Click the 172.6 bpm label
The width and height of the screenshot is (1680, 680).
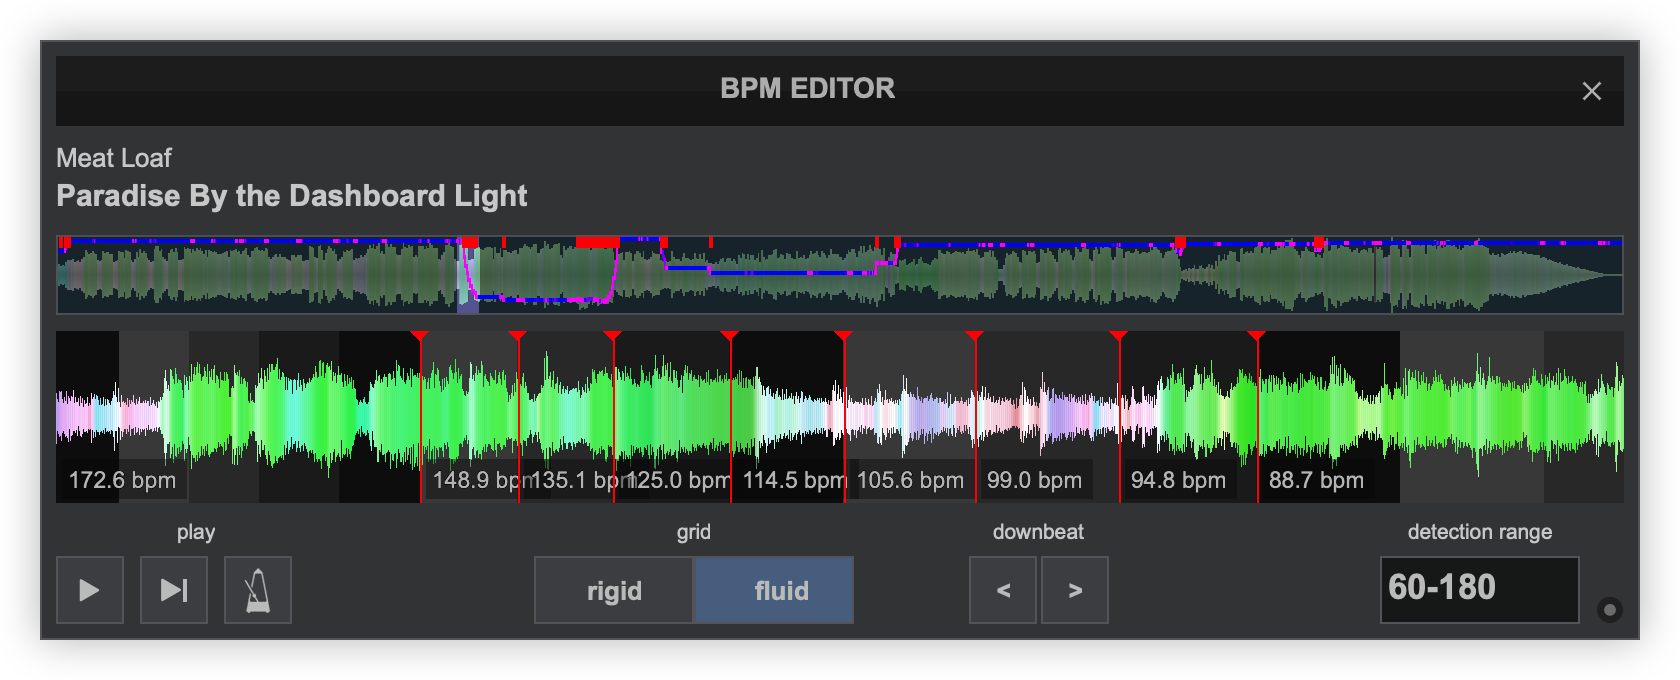[122, 480]
